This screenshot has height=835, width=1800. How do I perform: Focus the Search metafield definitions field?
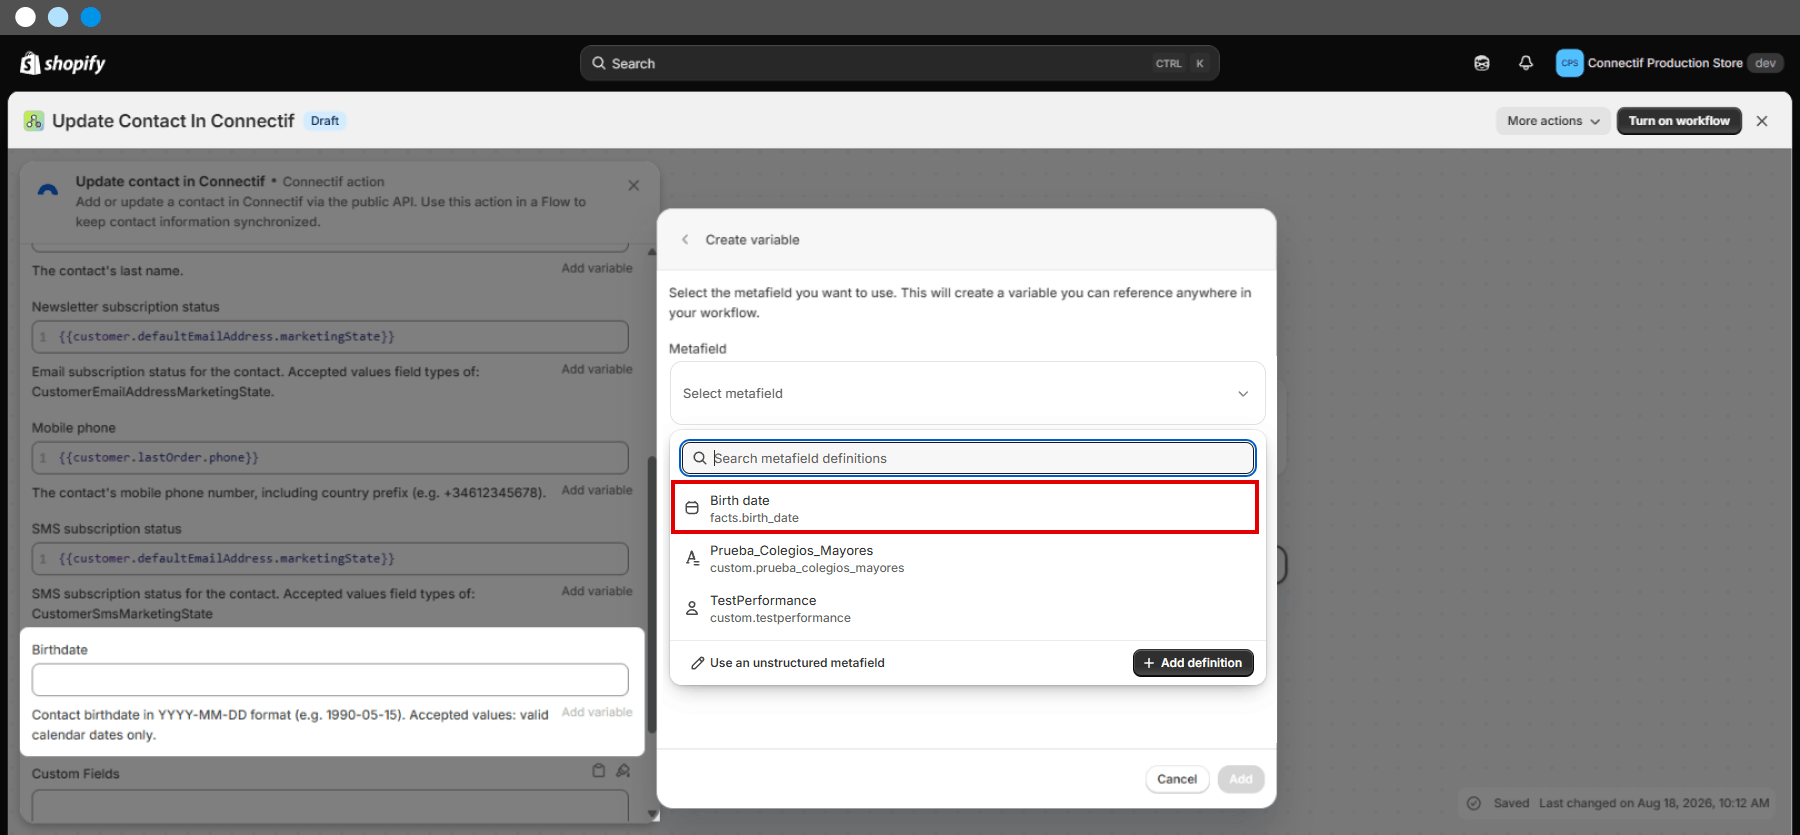[967, 458]
